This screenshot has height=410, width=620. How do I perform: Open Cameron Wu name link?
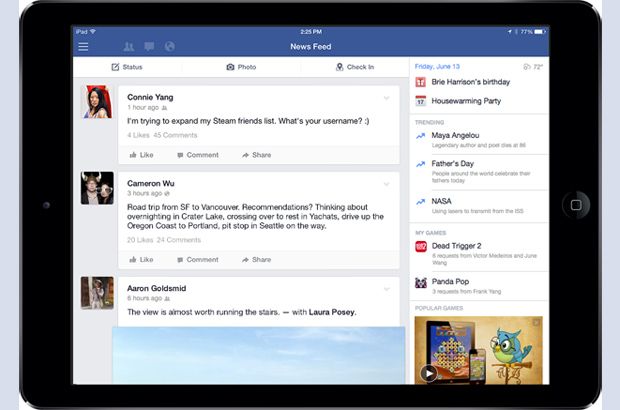point(151,183)
